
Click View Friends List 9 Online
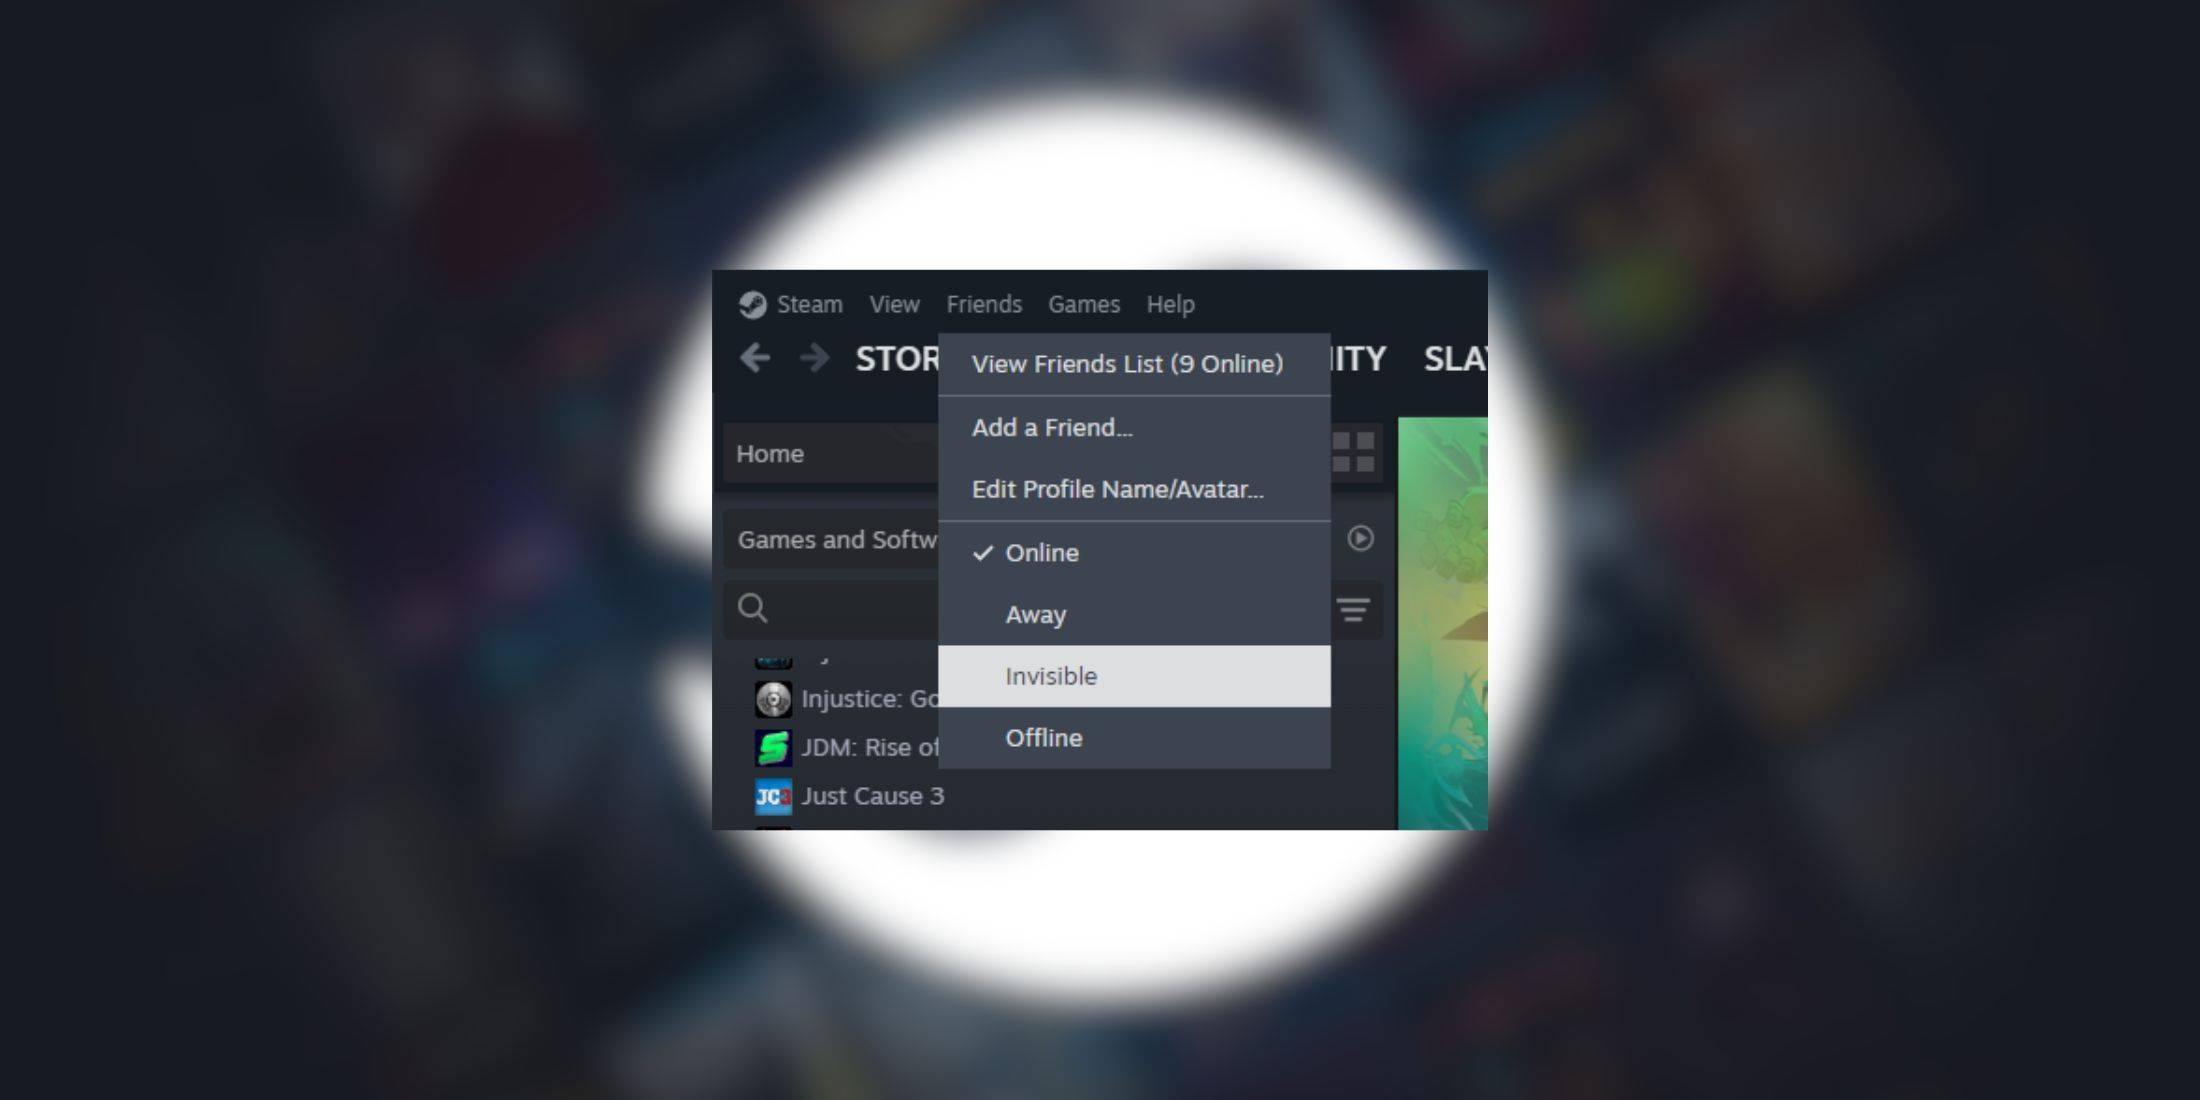(x=1129, y=365)
